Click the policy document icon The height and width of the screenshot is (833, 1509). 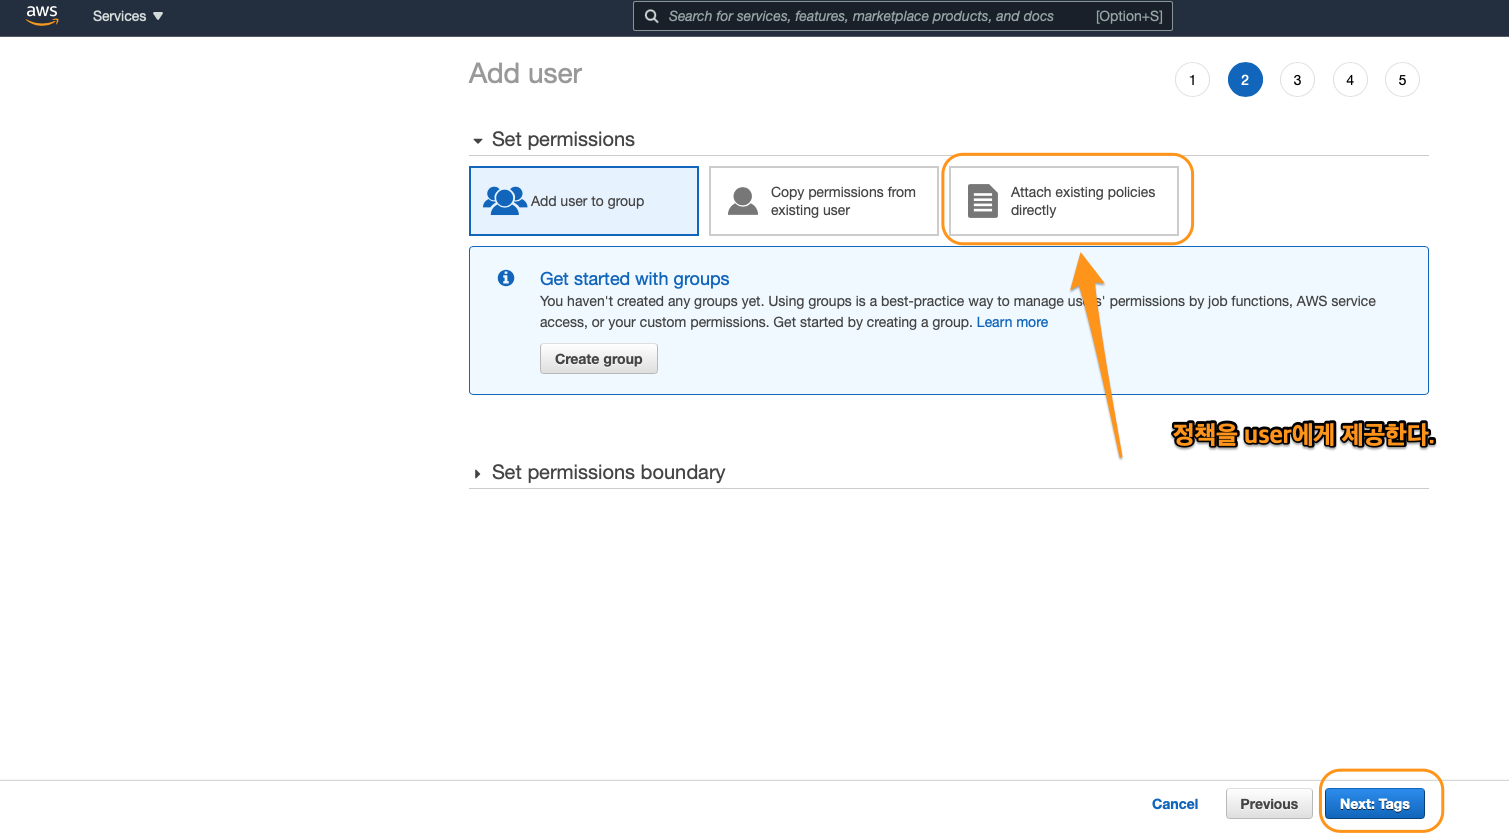tap(982, 201)
